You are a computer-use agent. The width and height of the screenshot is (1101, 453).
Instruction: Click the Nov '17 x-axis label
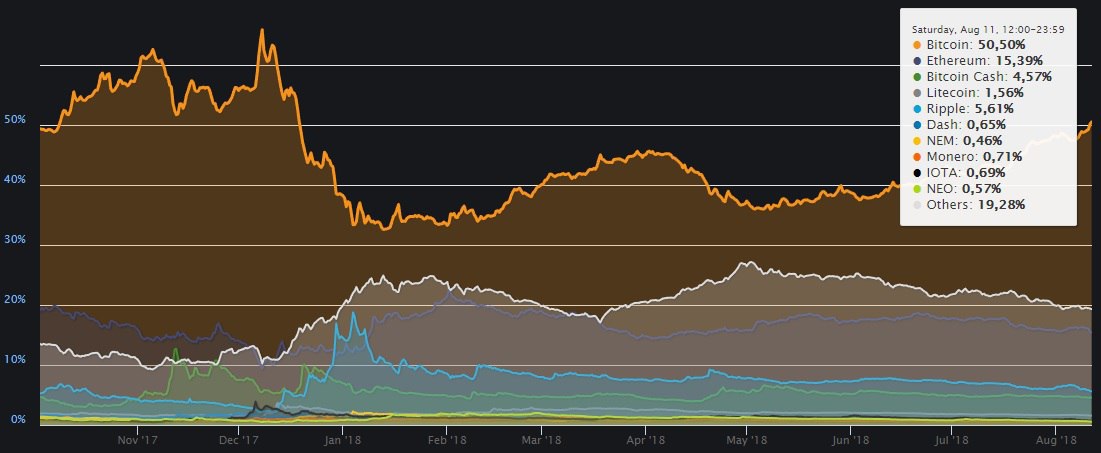138,440
